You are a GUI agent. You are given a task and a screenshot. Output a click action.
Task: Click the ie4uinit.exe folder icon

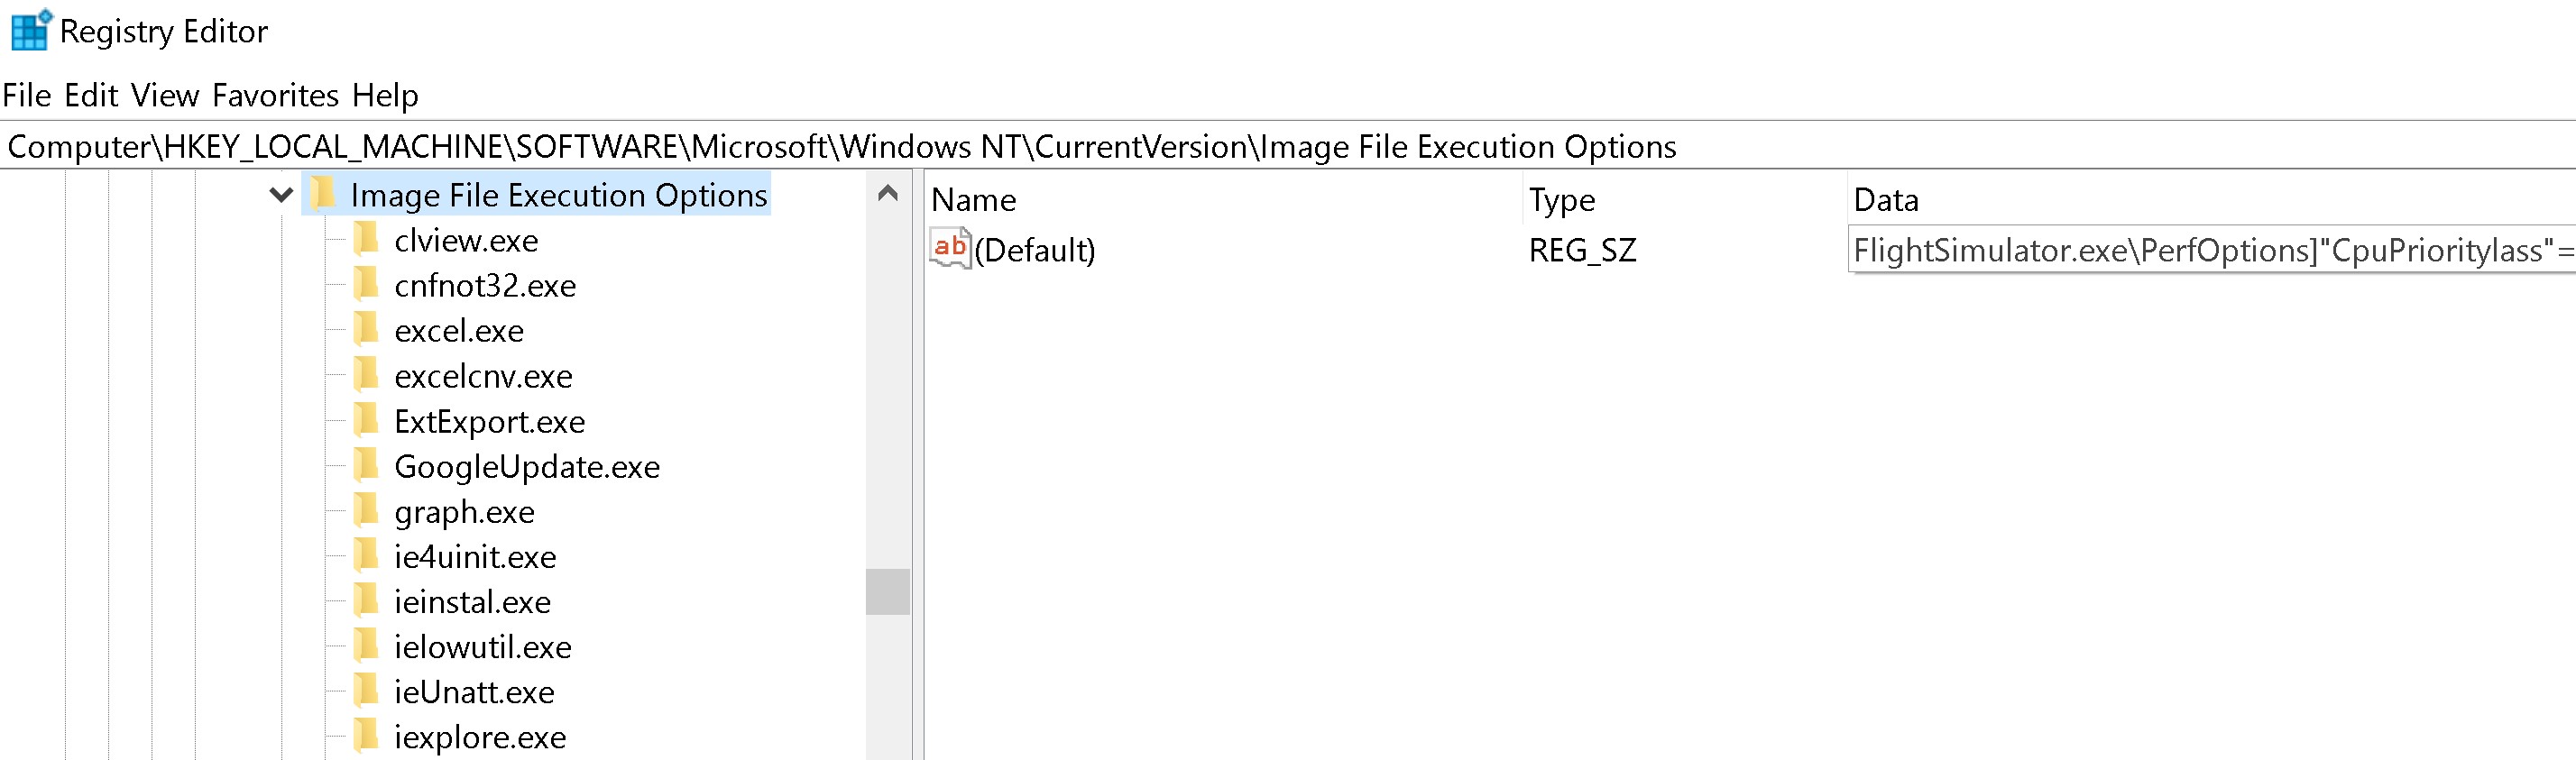point(366,555)
